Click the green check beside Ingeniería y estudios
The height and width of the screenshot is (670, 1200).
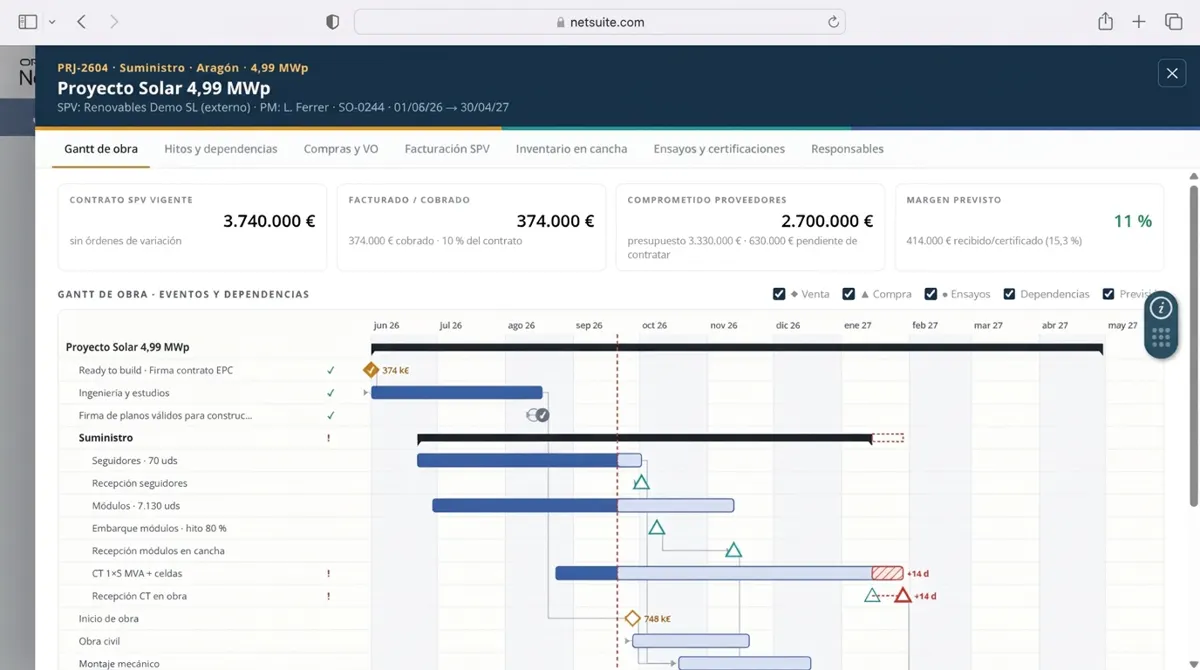(330, 393)
